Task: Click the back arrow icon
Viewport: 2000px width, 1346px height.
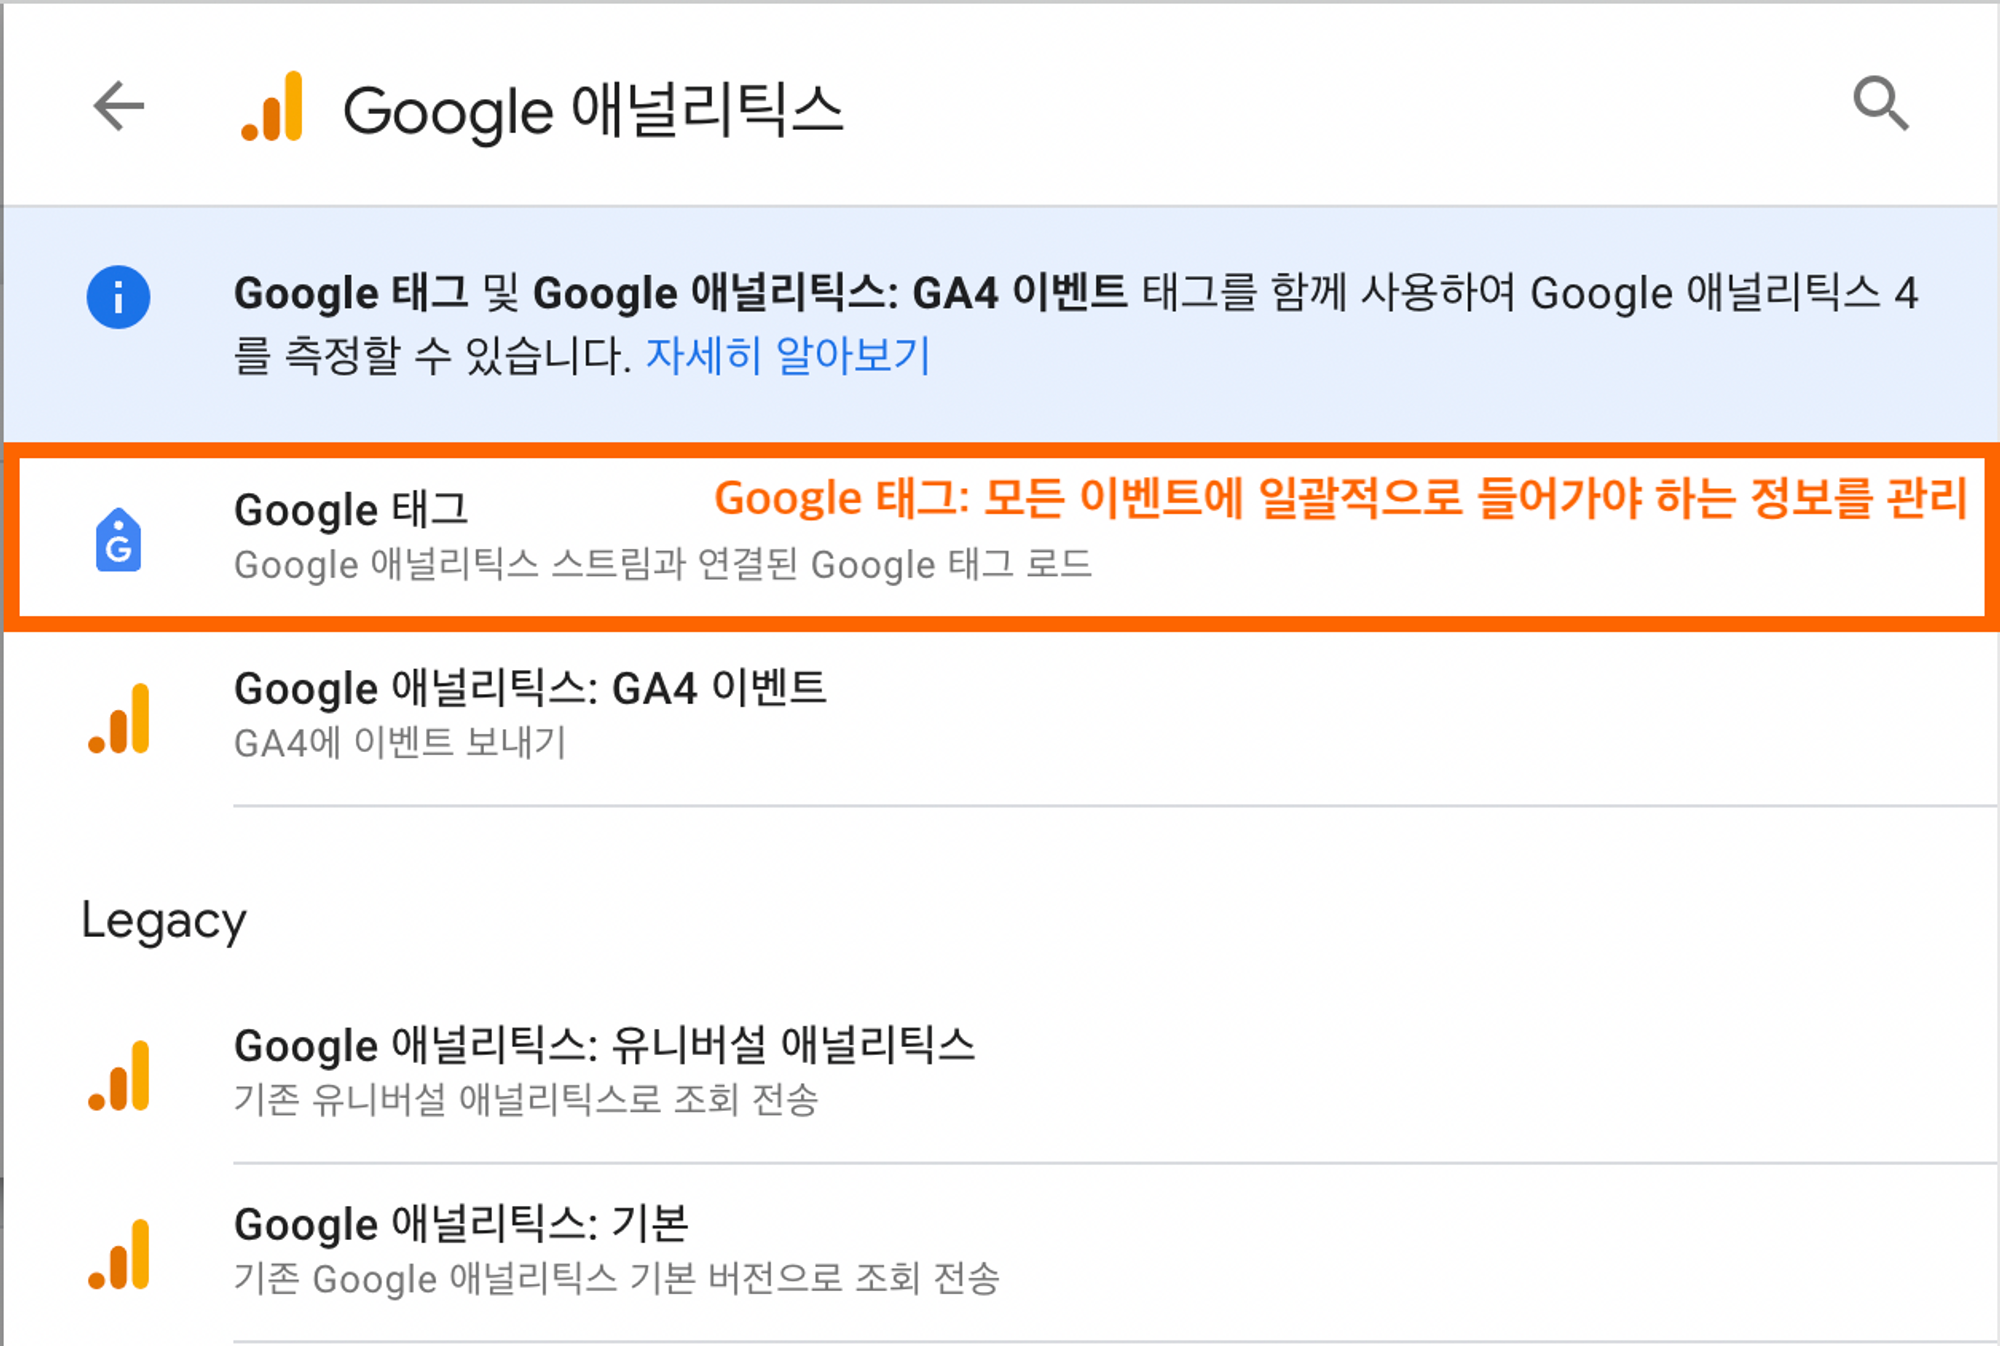Action: coord(119,106)
